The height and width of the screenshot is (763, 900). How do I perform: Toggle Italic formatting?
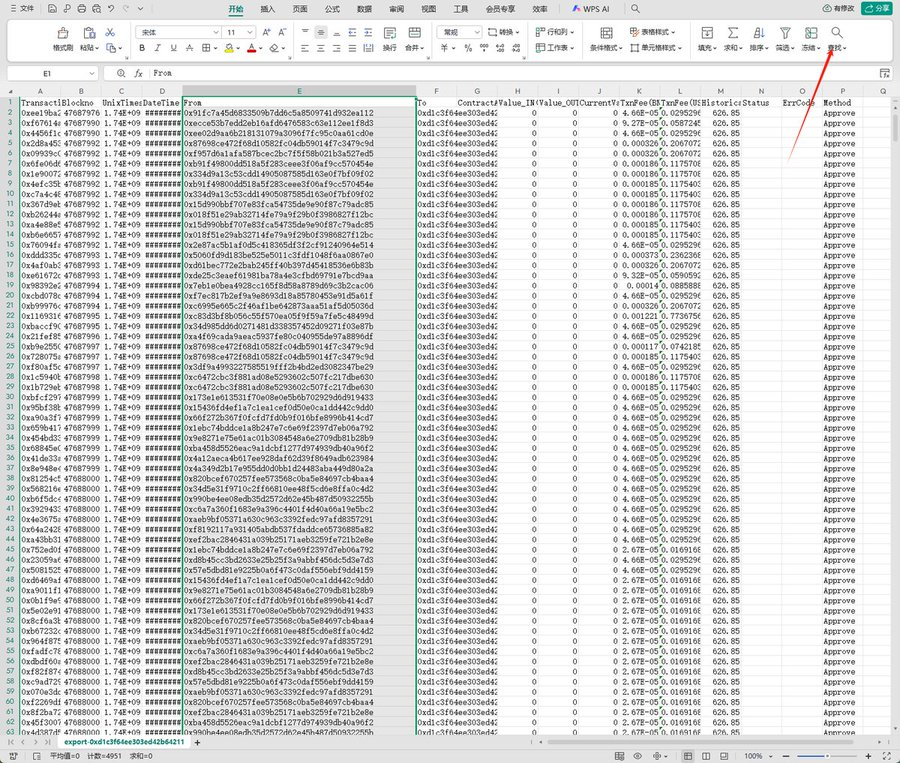pyautogui.click(x=157, y=48)
